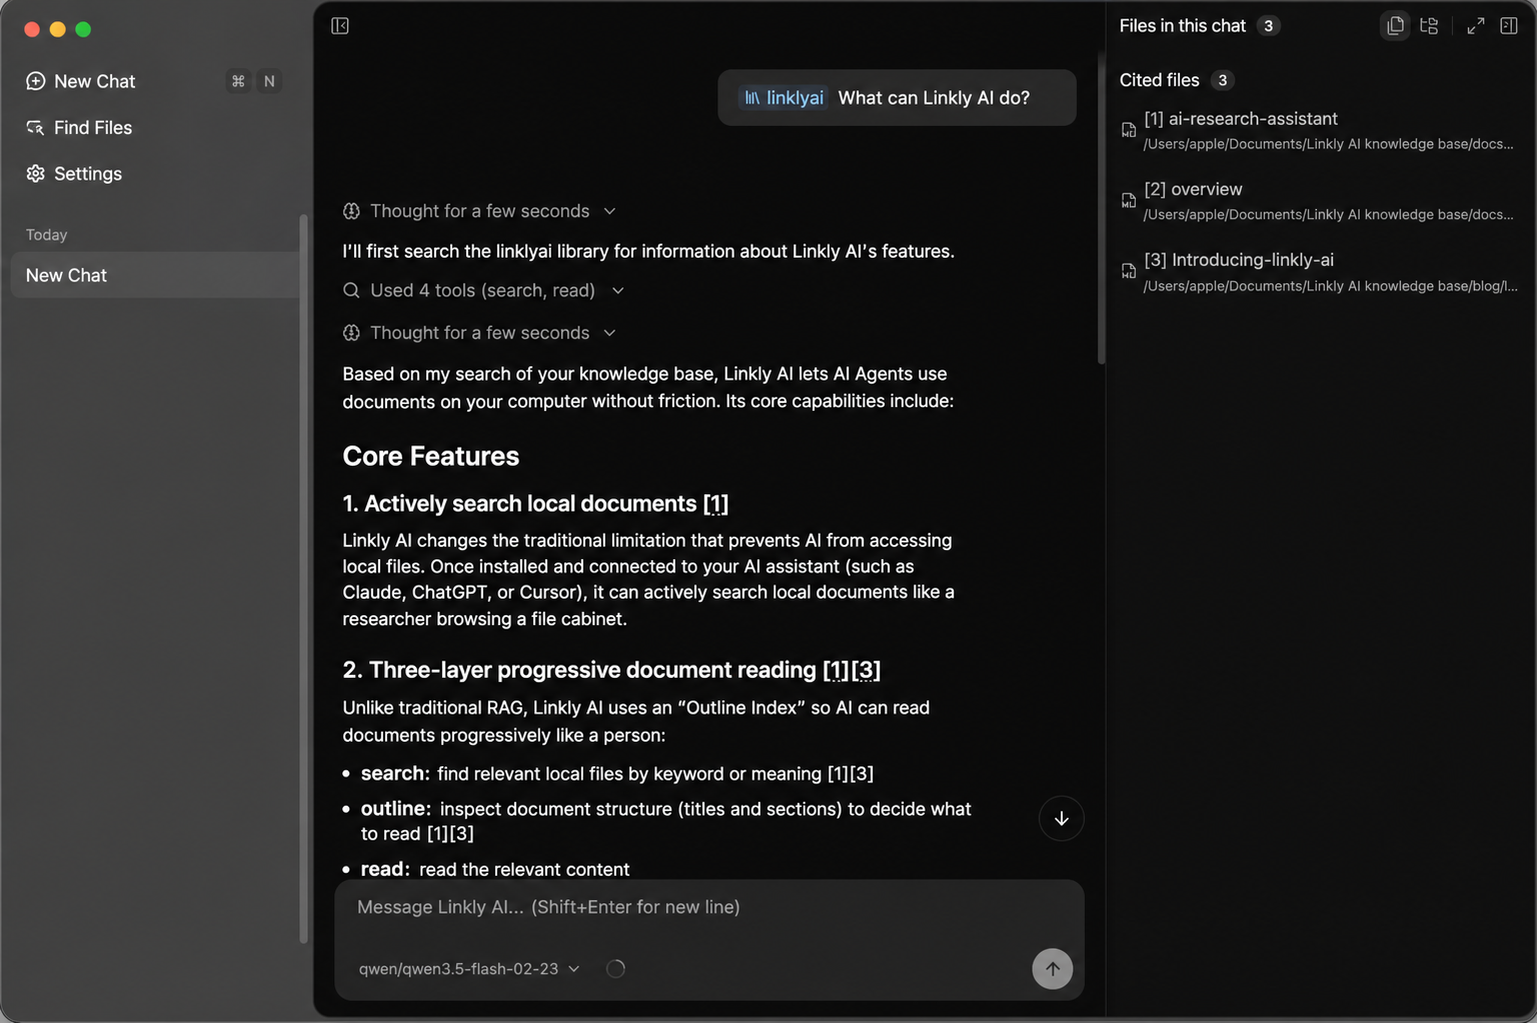Click citation [1] in "Actively search local documents"
The width and height of the screenshot is (1537, 1023).
coord(715,504)
